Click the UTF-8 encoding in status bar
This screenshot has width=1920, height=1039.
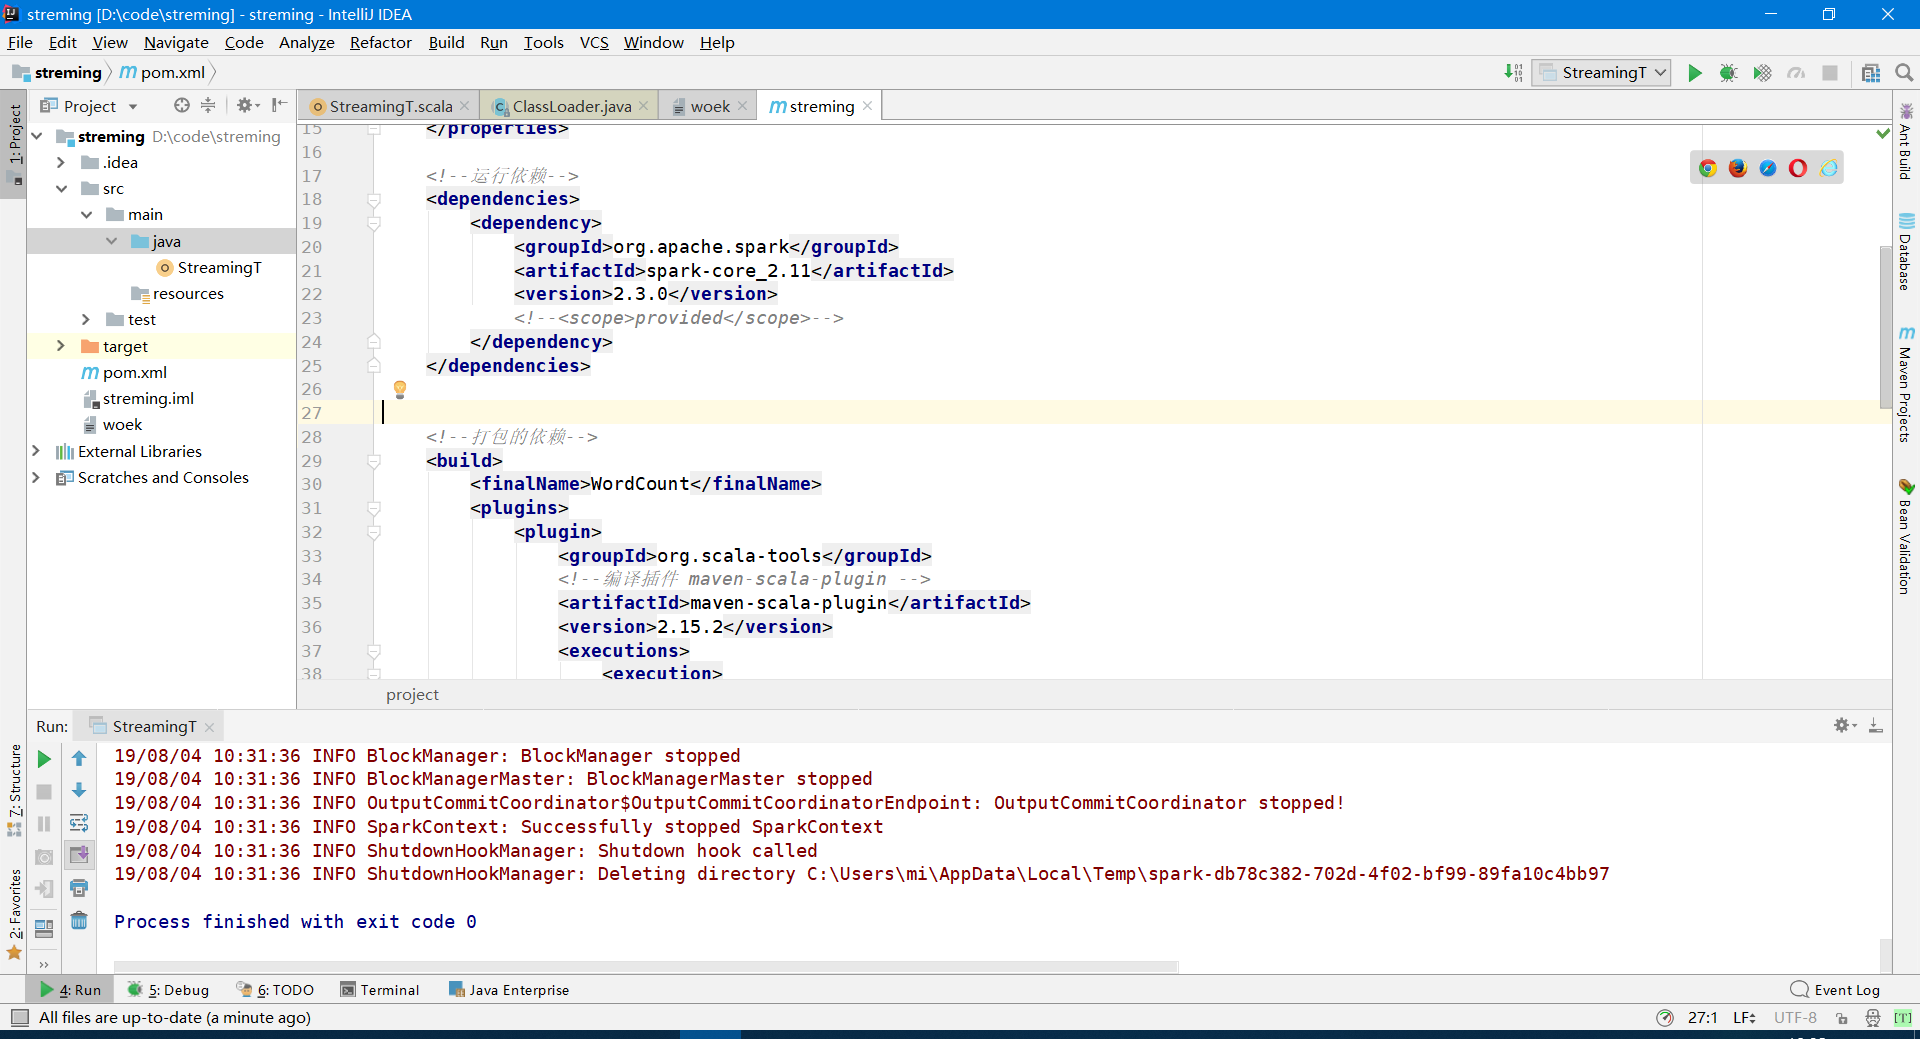[1795, 1018]
